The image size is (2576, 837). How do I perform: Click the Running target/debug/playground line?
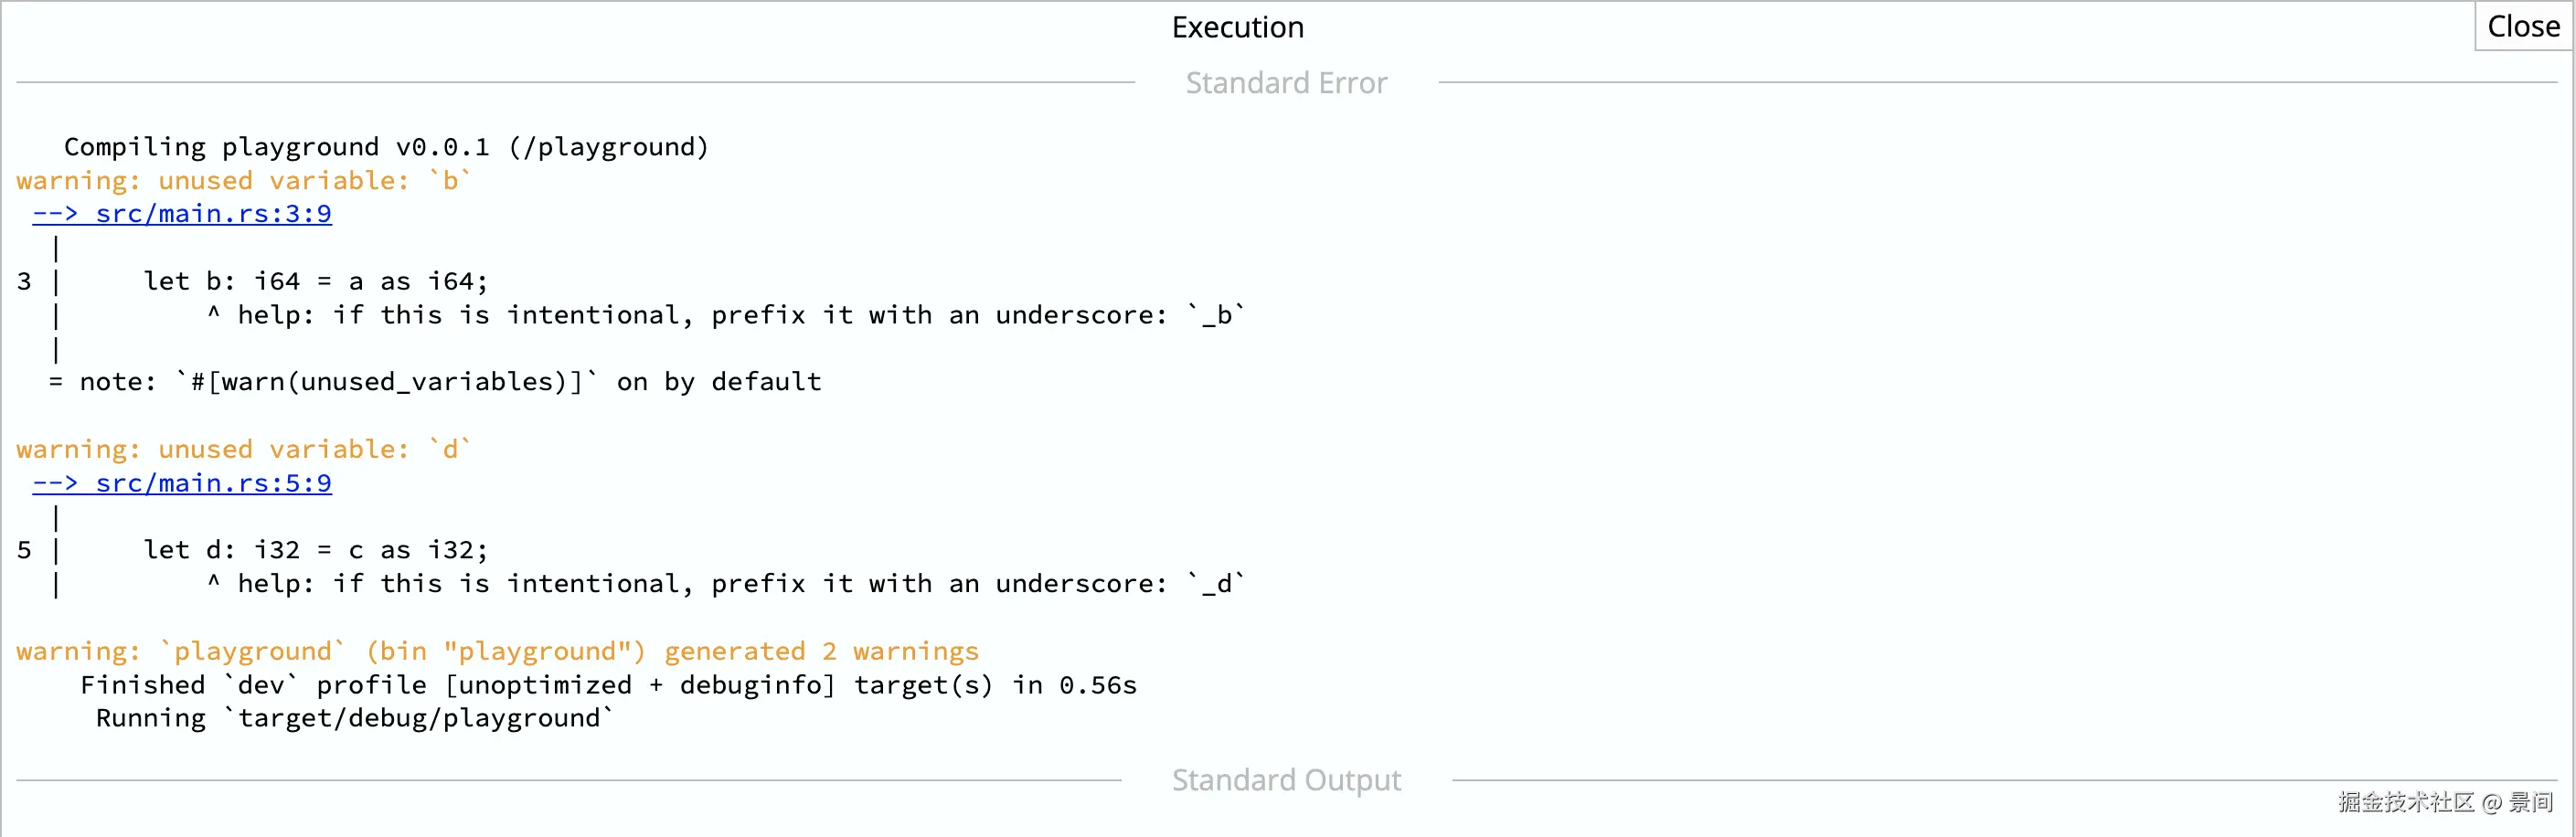click(354, 718)
